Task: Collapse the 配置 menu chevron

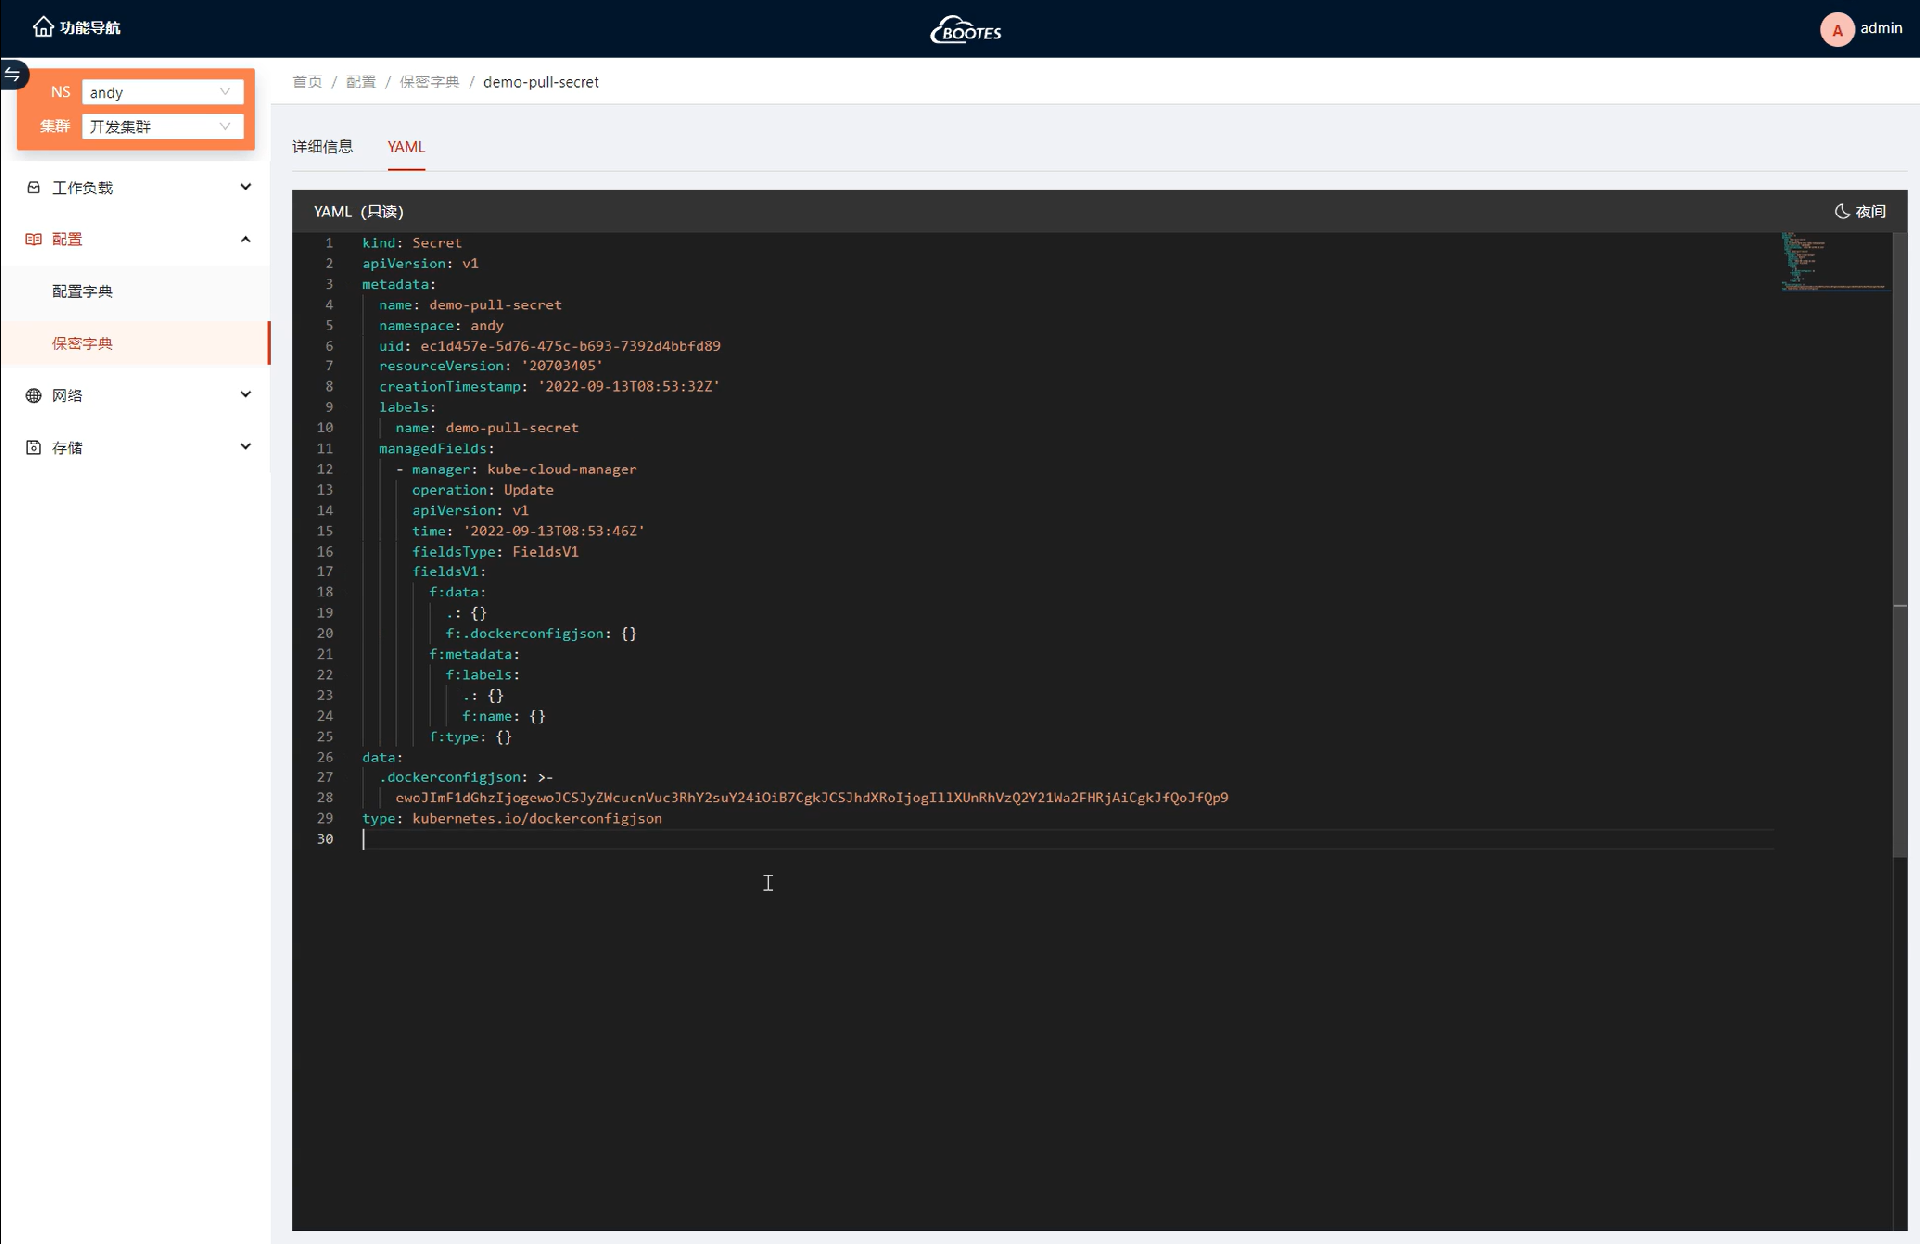Action: click(245, 239)
